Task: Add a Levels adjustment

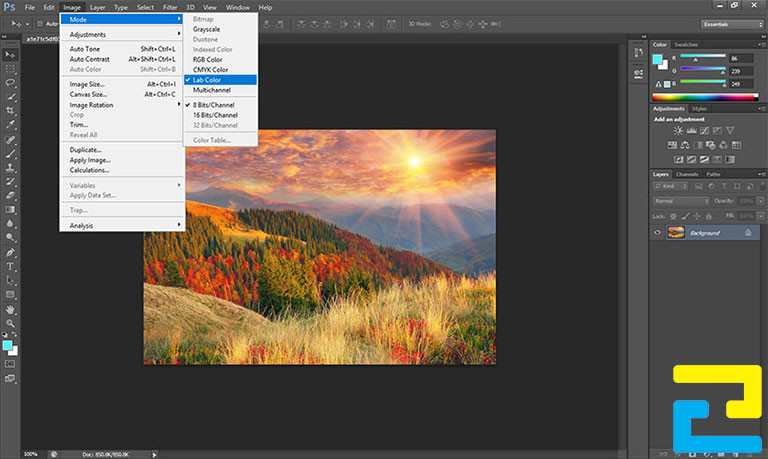Action: 692,130
